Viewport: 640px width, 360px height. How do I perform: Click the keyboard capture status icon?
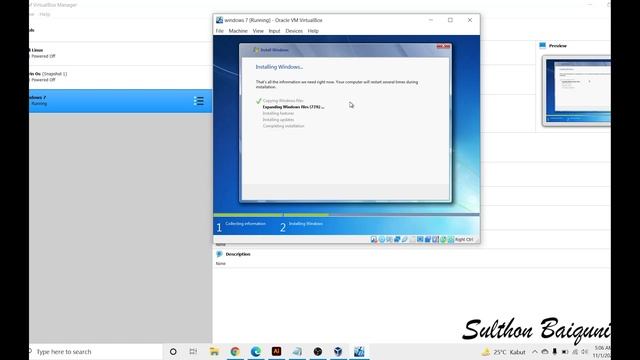point(451,240)
